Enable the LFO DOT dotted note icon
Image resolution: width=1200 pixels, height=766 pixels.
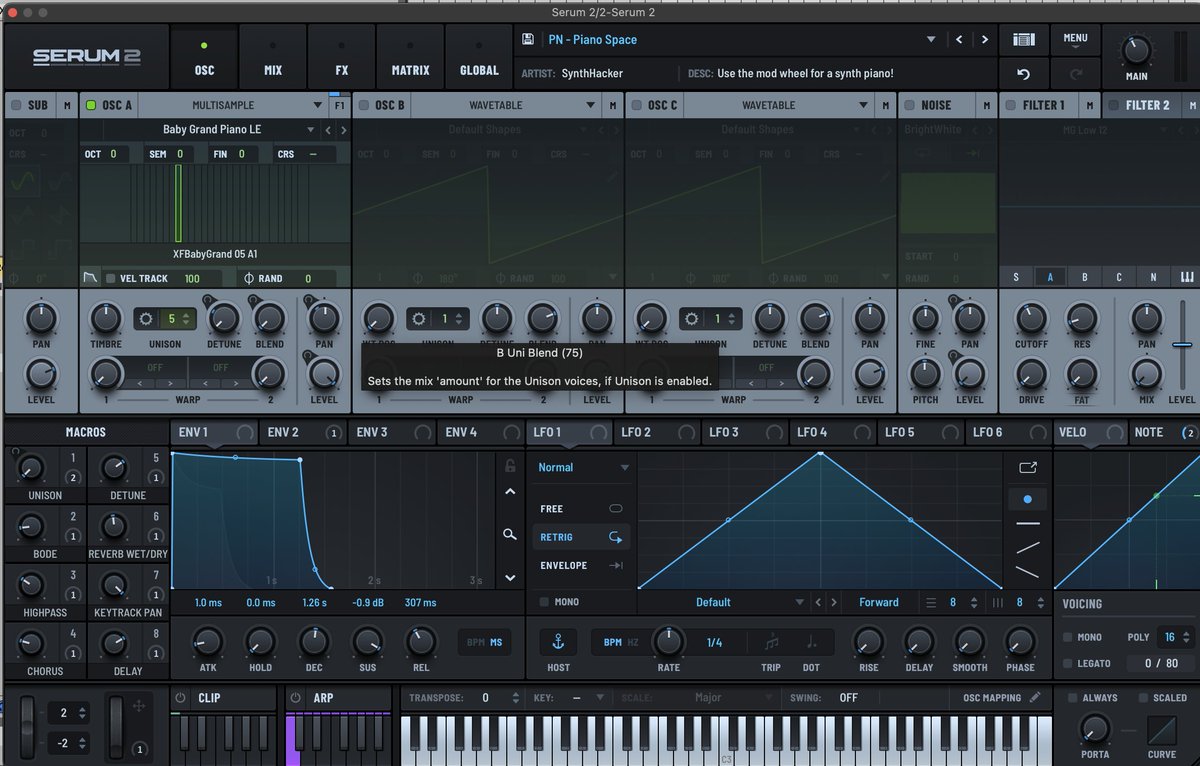coord(811,642)
